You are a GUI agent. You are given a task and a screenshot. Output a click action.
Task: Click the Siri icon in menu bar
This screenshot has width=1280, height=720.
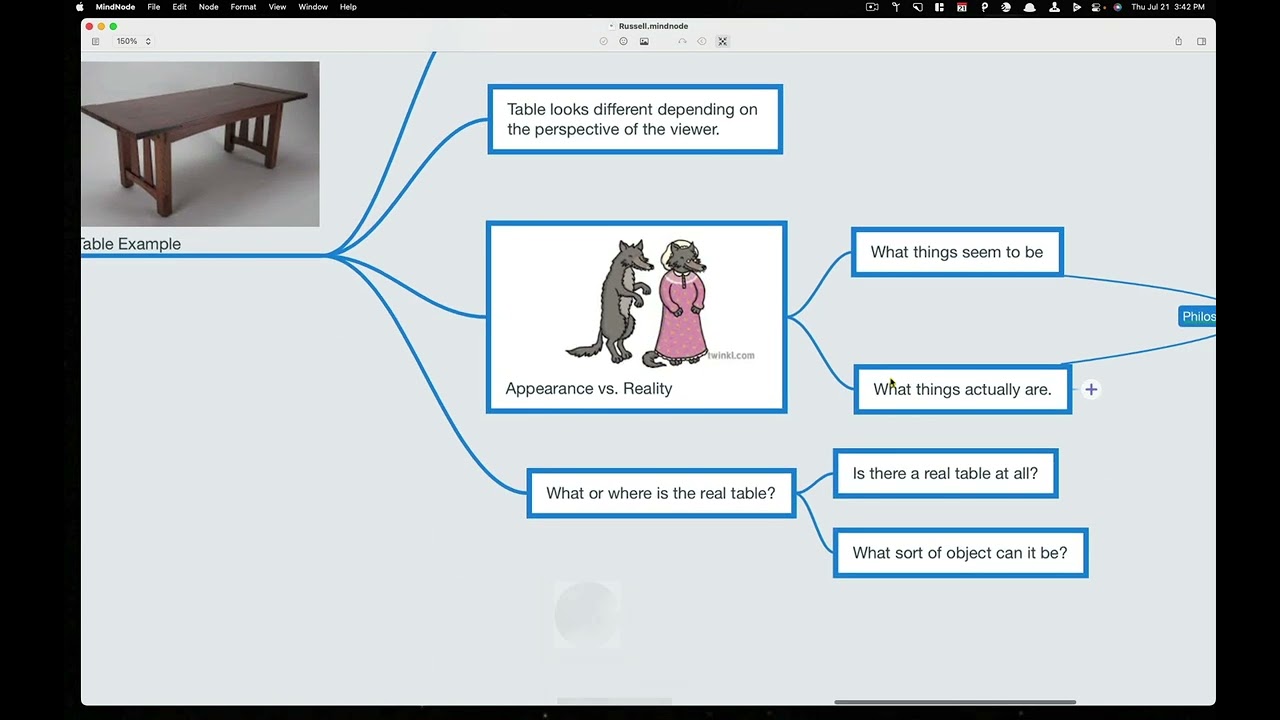(x=1117, y=7)
